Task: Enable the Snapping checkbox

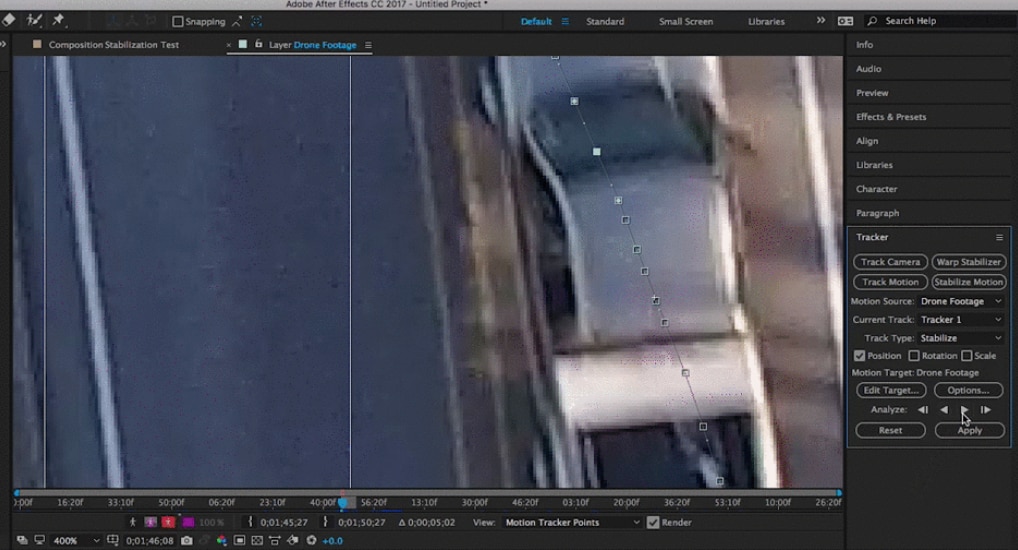Action: (x=177, y=21)
